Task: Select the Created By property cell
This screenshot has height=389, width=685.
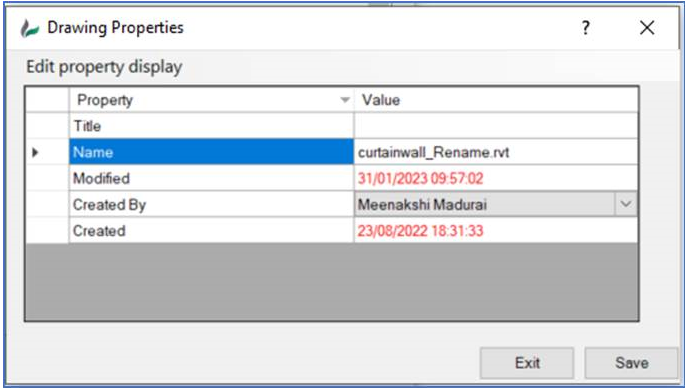Action: tap(211, 204)
